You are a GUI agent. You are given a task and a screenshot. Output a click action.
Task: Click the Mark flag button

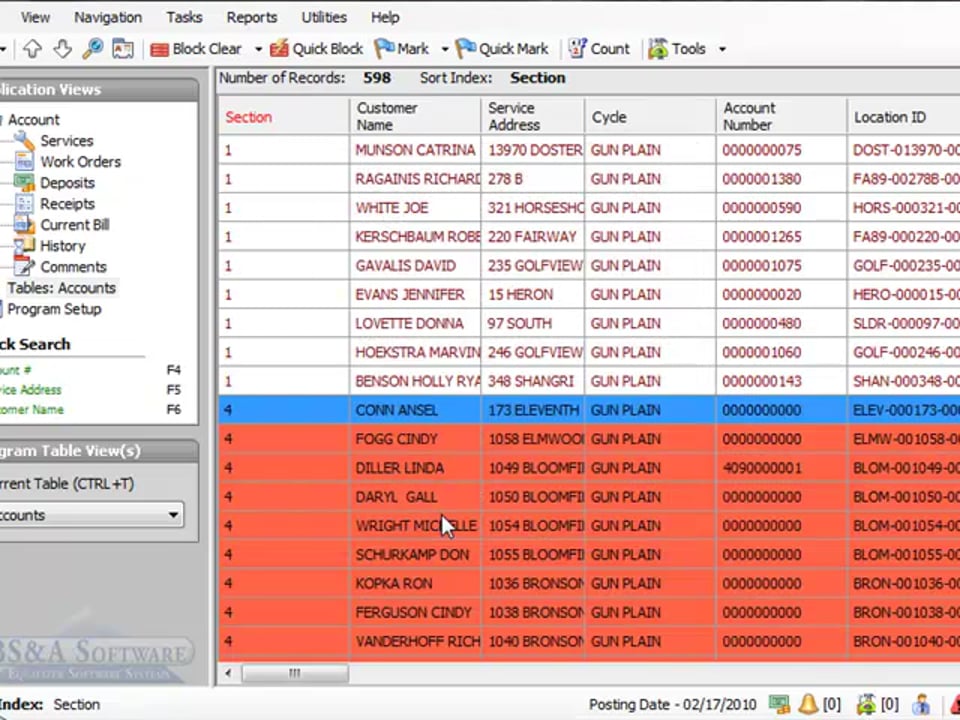[402, 49]
